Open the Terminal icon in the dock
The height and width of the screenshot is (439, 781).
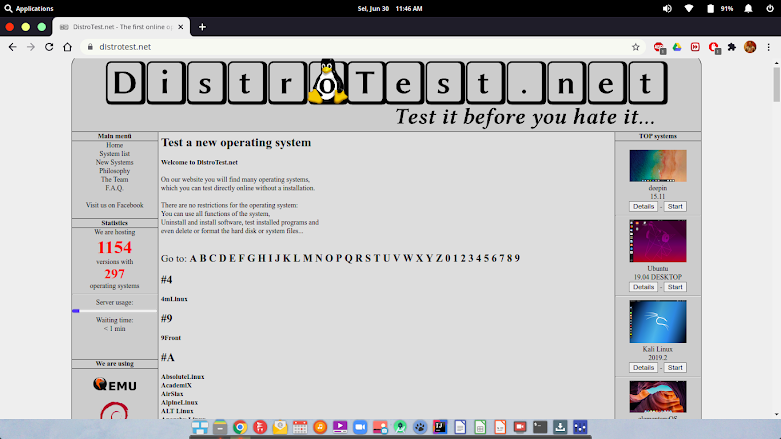pyautogui.click(x=540, y=427)
